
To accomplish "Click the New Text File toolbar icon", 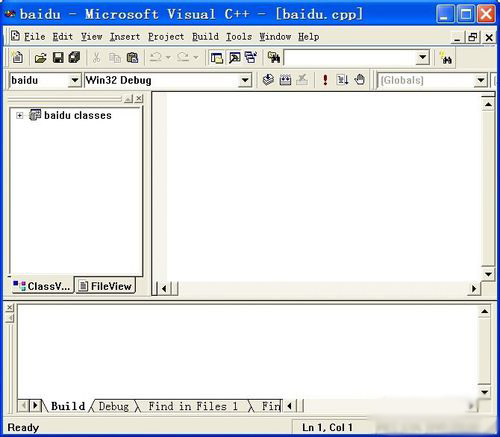I will (x=17, y=57).
